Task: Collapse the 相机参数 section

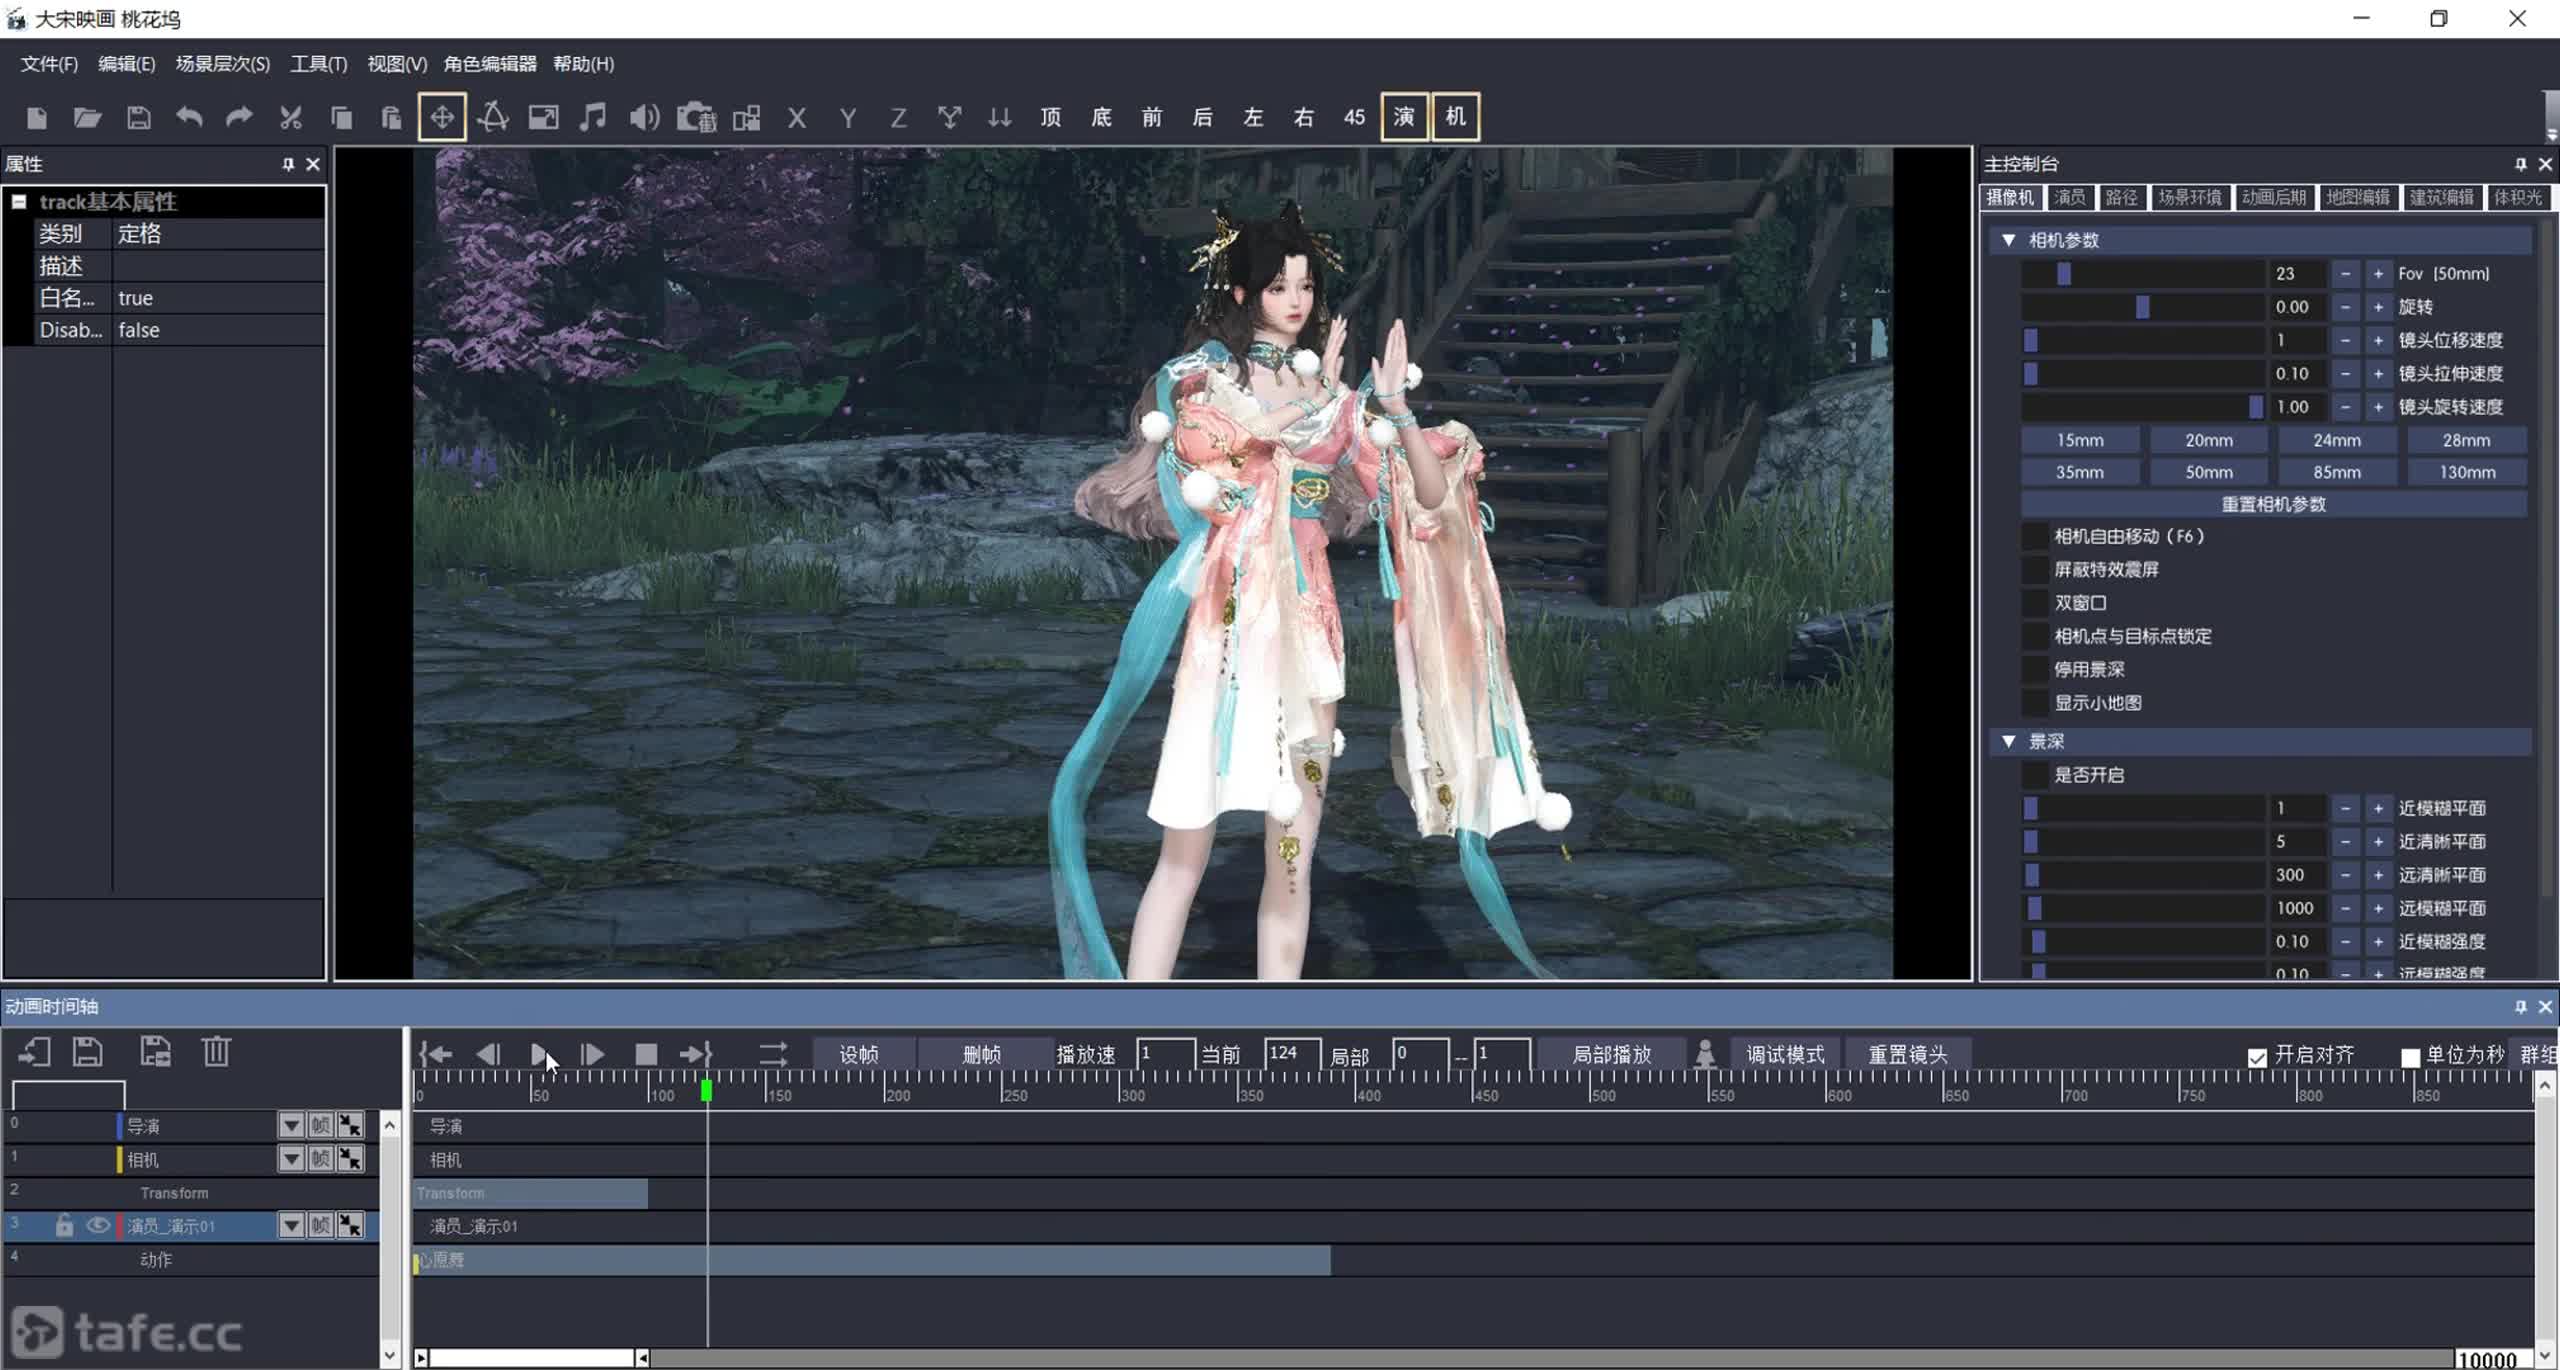Action: pos(2008,240)
